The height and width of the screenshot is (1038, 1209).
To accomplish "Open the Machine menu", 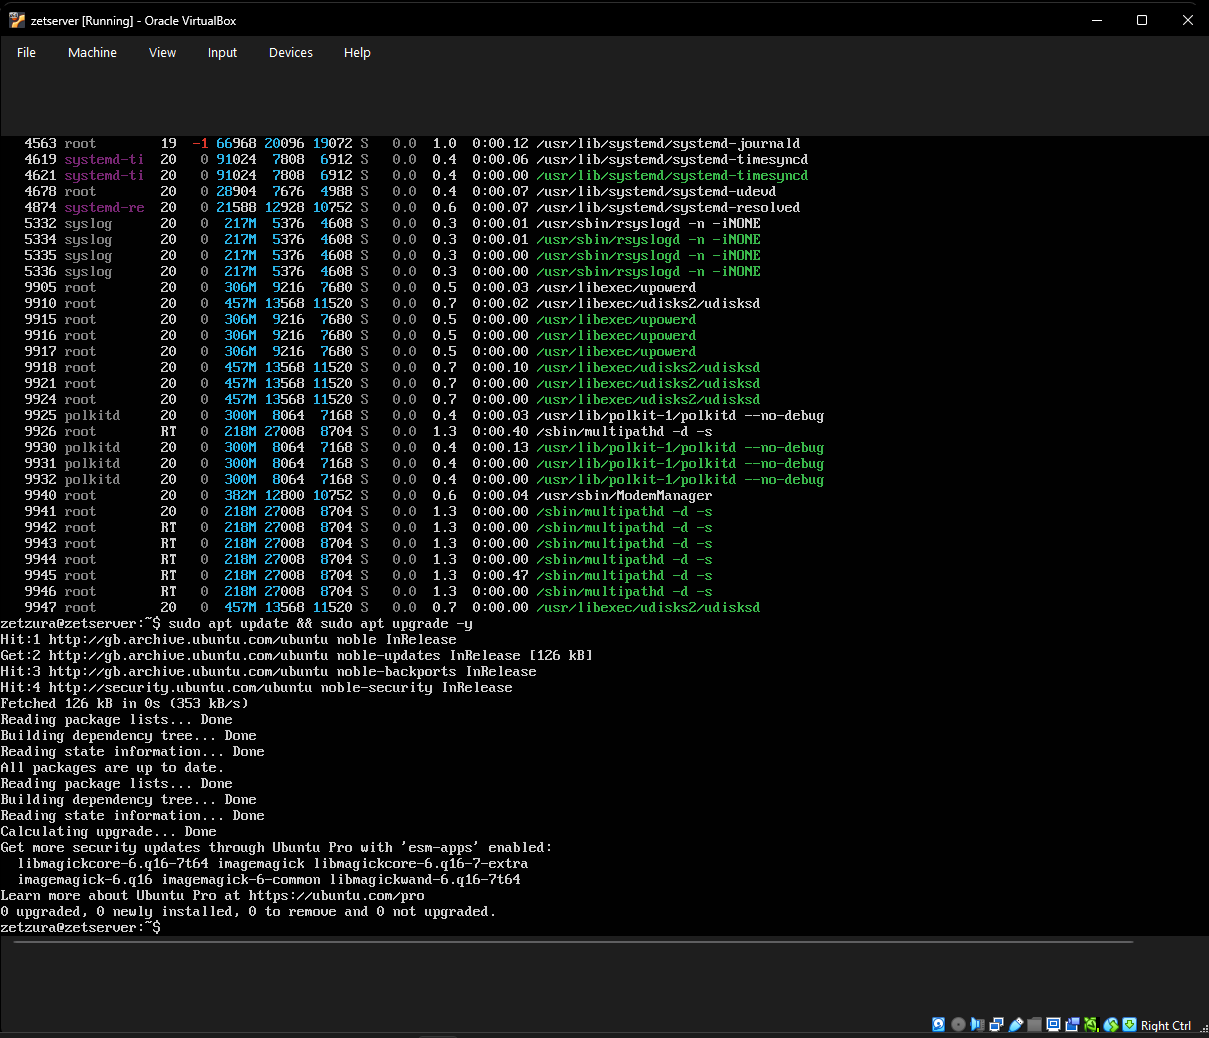I will (92, 52).
